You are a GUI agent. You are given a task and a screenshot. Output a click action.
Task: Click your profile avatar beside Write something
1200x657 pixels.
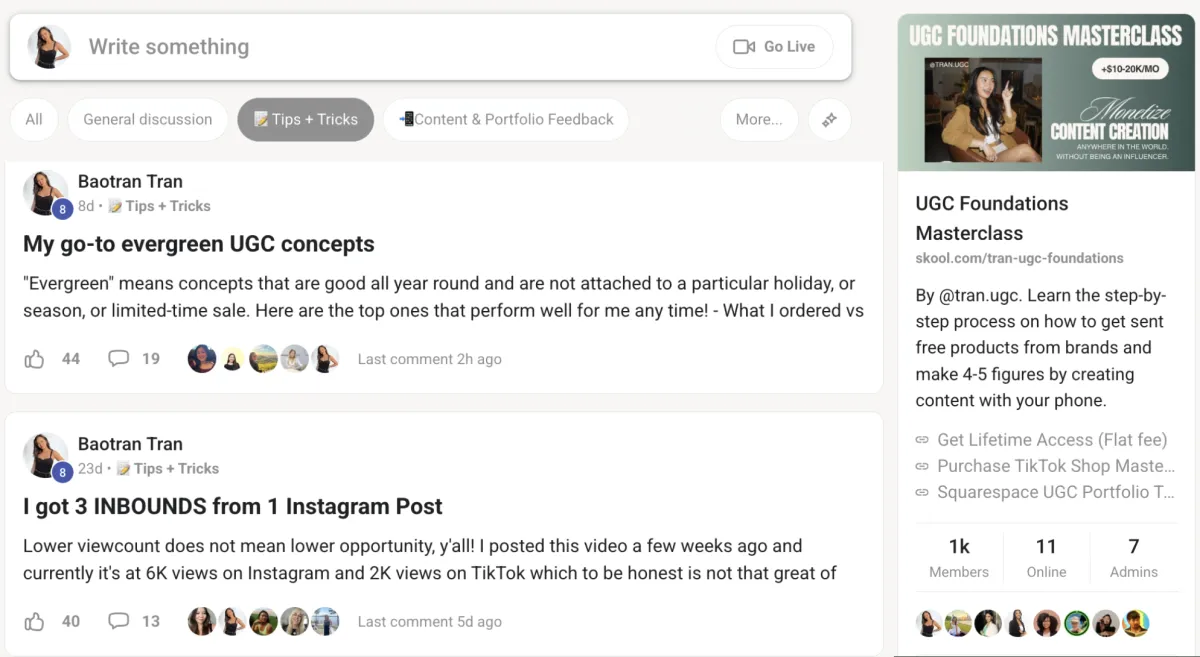click(48, 47)
